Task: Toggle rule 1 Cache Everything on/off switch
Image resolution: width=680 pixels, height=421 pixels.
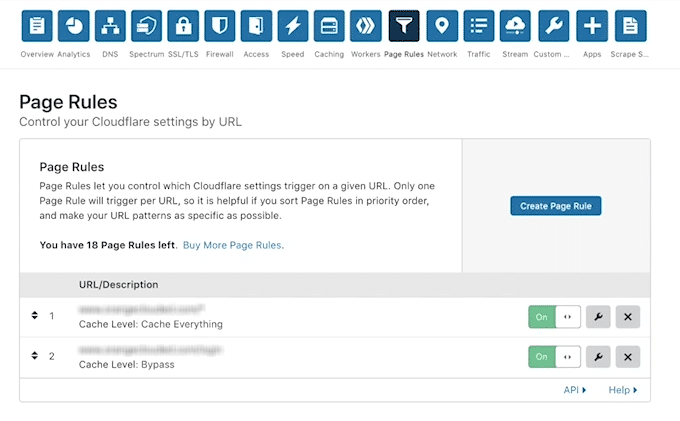Action: 554,317
